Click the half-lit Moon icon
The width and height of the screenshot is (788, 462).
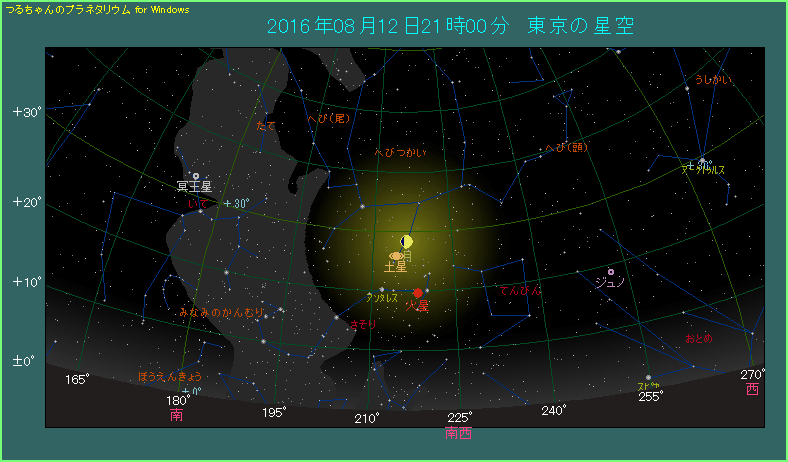click(x=406, y=241)
